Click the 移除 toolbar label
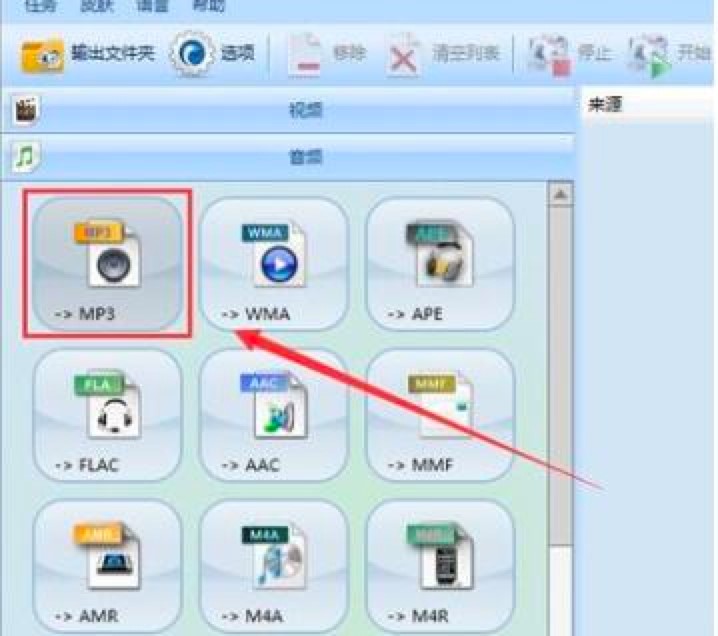This screenshot has height=636, width=718. pyautogui.click(x=349, y=54)
